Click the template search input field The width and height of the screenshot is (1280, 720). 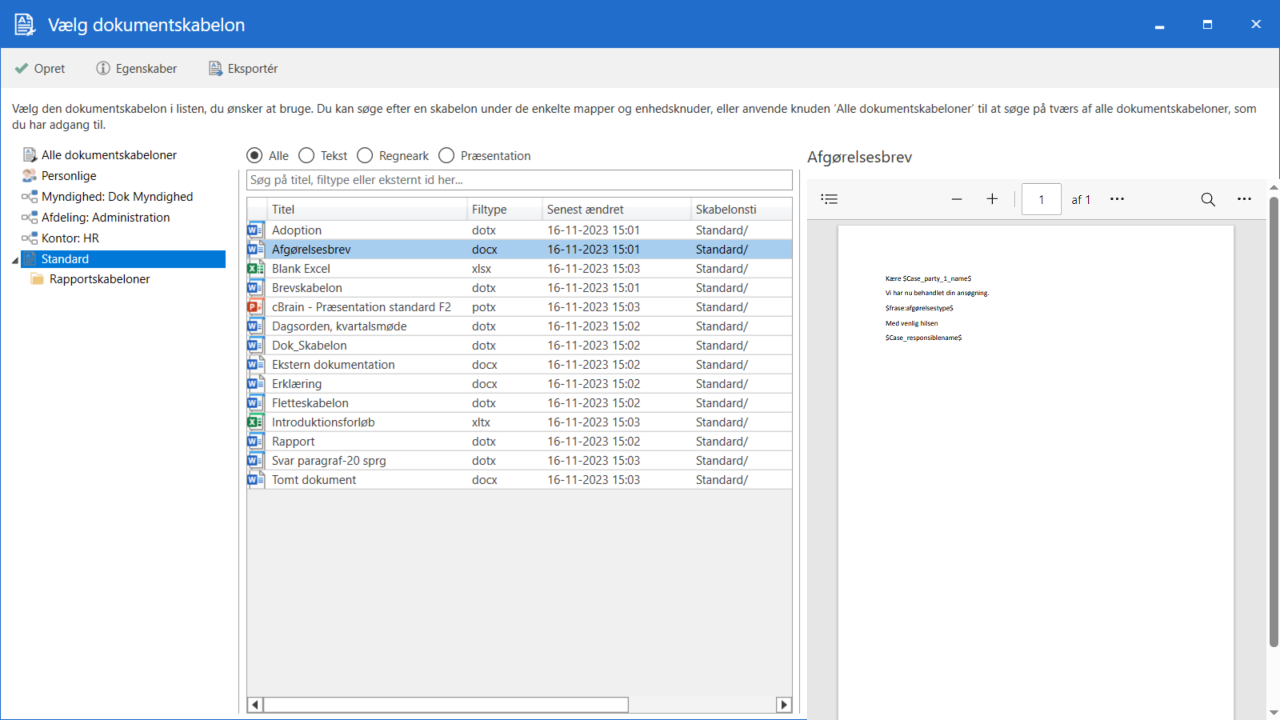click(519, 180)
